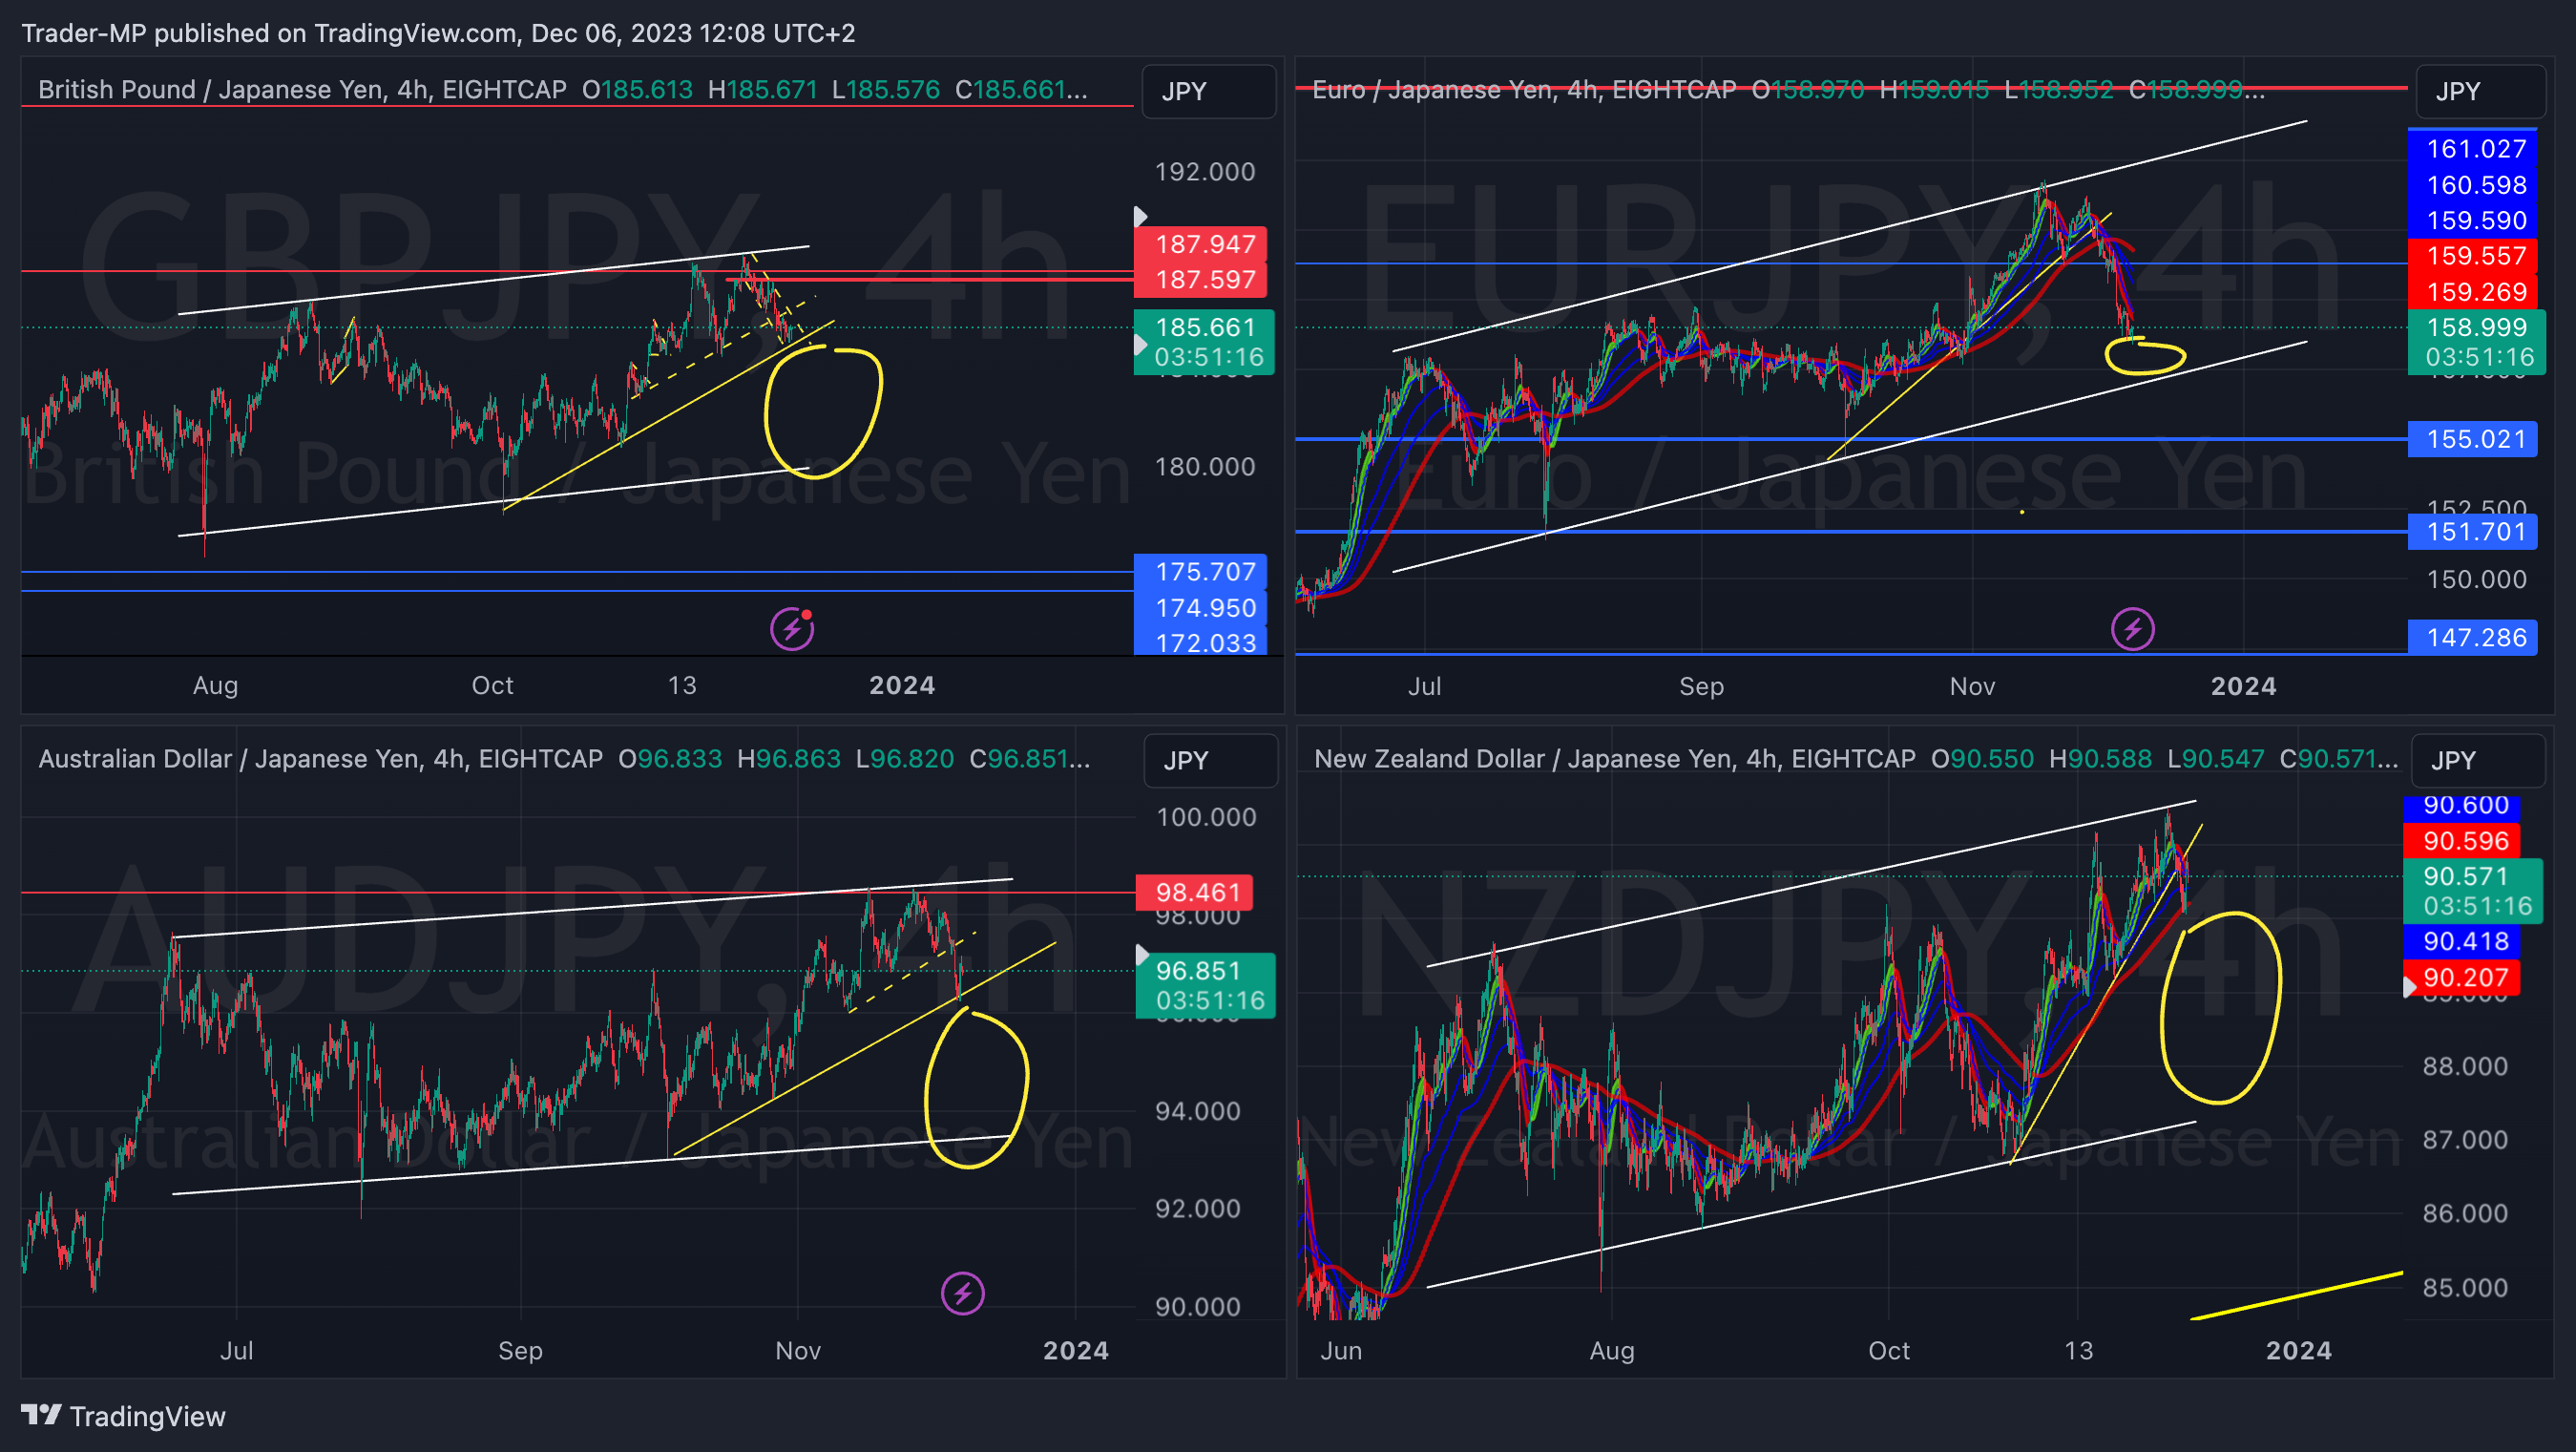This screenshot has height=1452, width=2576.
Task: Click the 94.000 AUDJPY axis value
Action: point(1197,1111)
